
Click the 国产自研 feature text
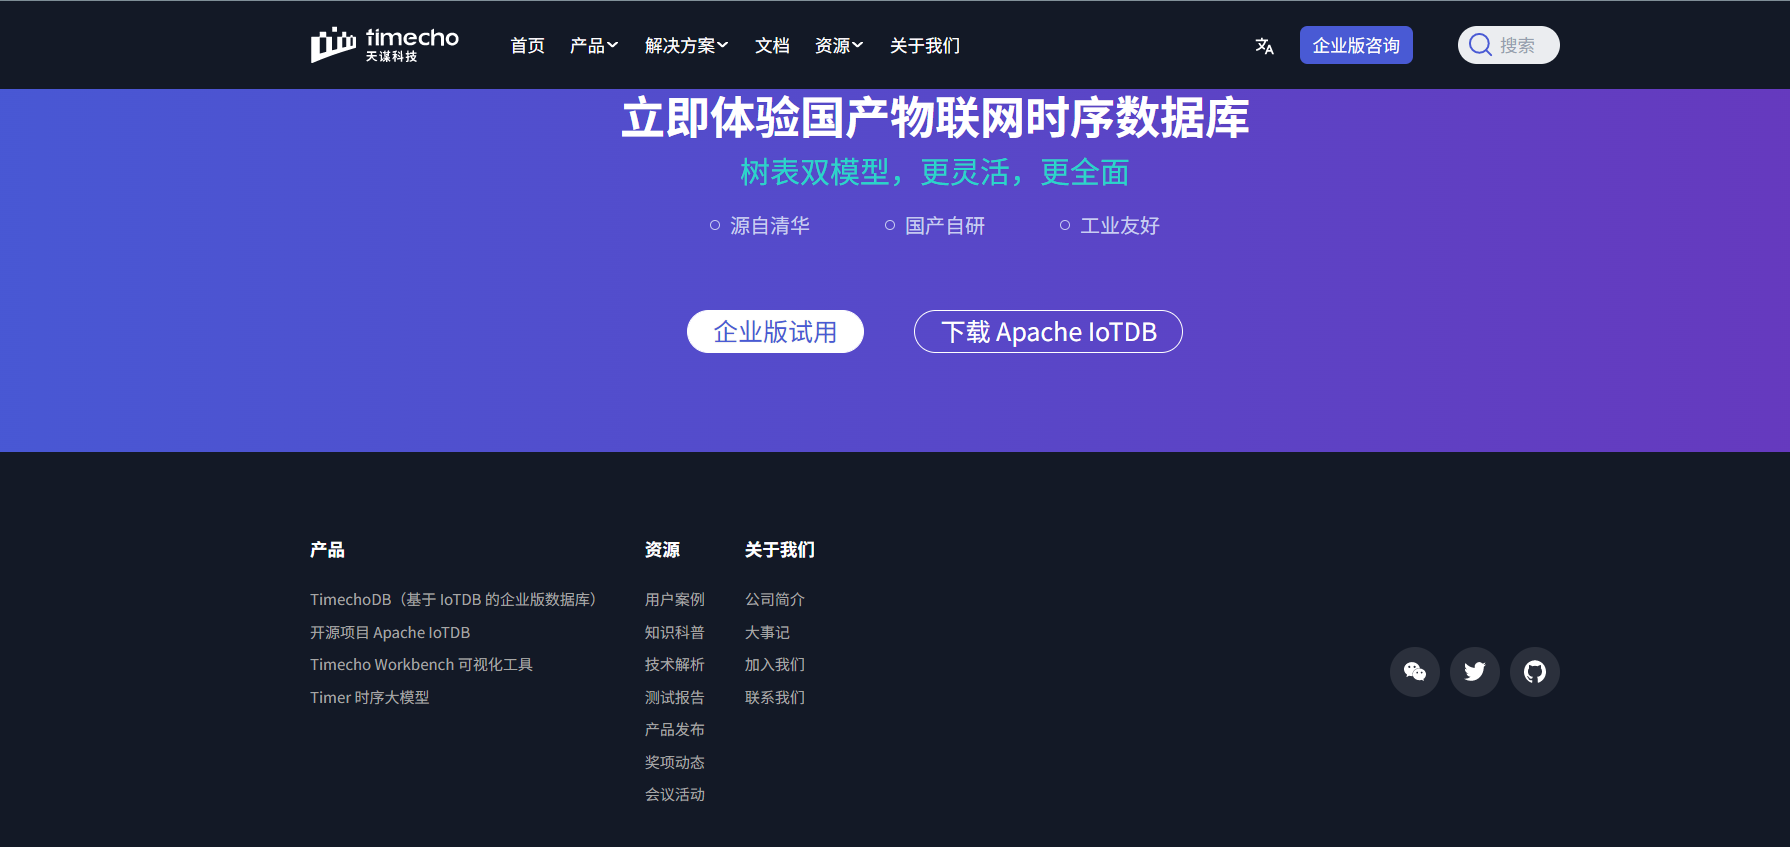[x=945, y=226]
